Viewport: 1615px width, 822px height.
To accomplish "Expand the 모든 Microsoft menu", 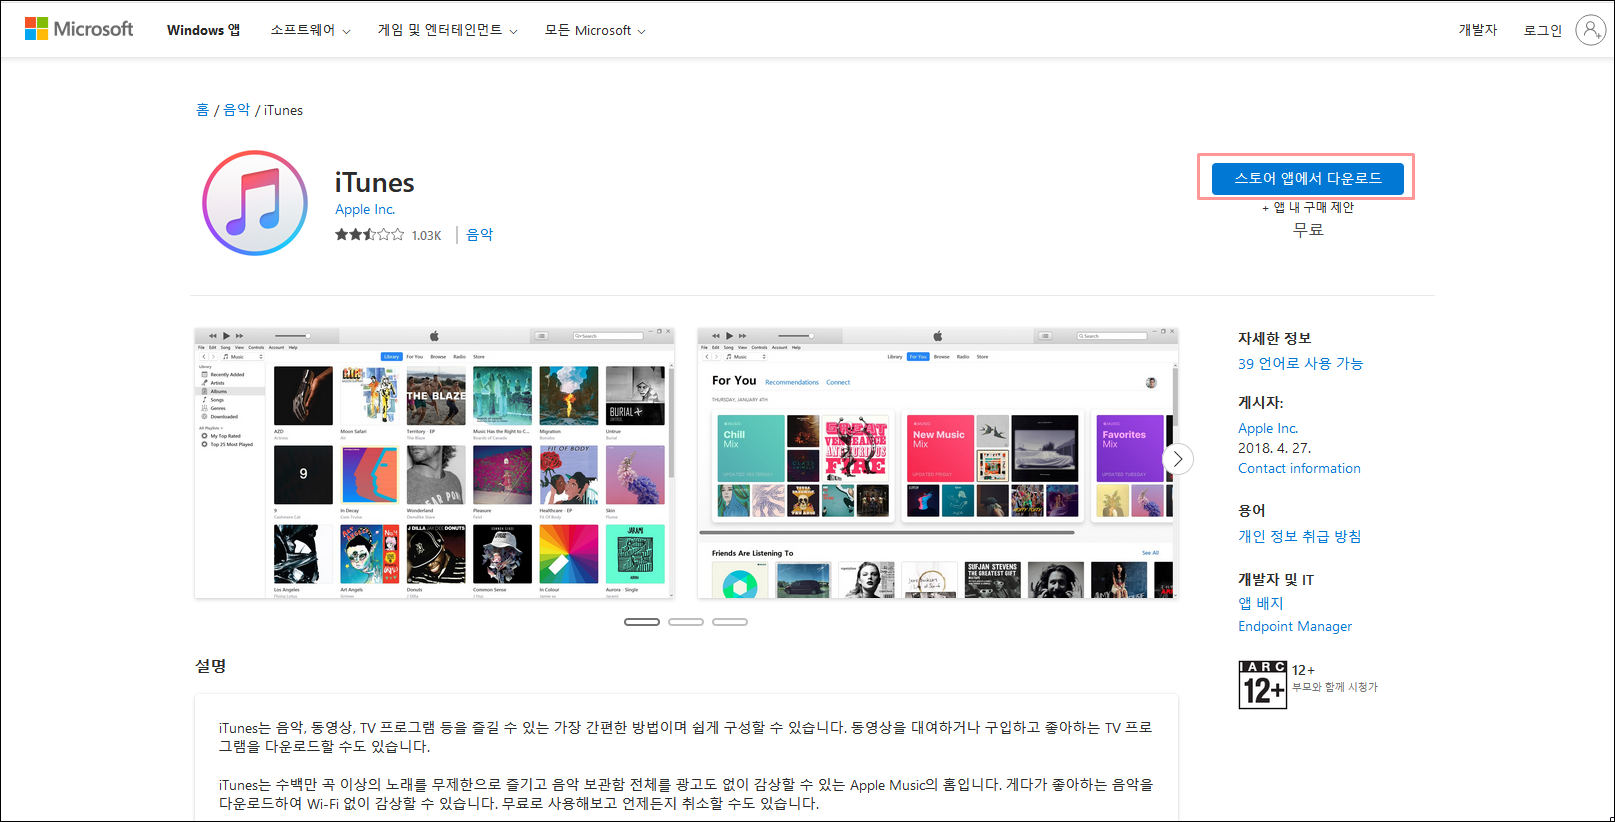I will coord(595,30).
